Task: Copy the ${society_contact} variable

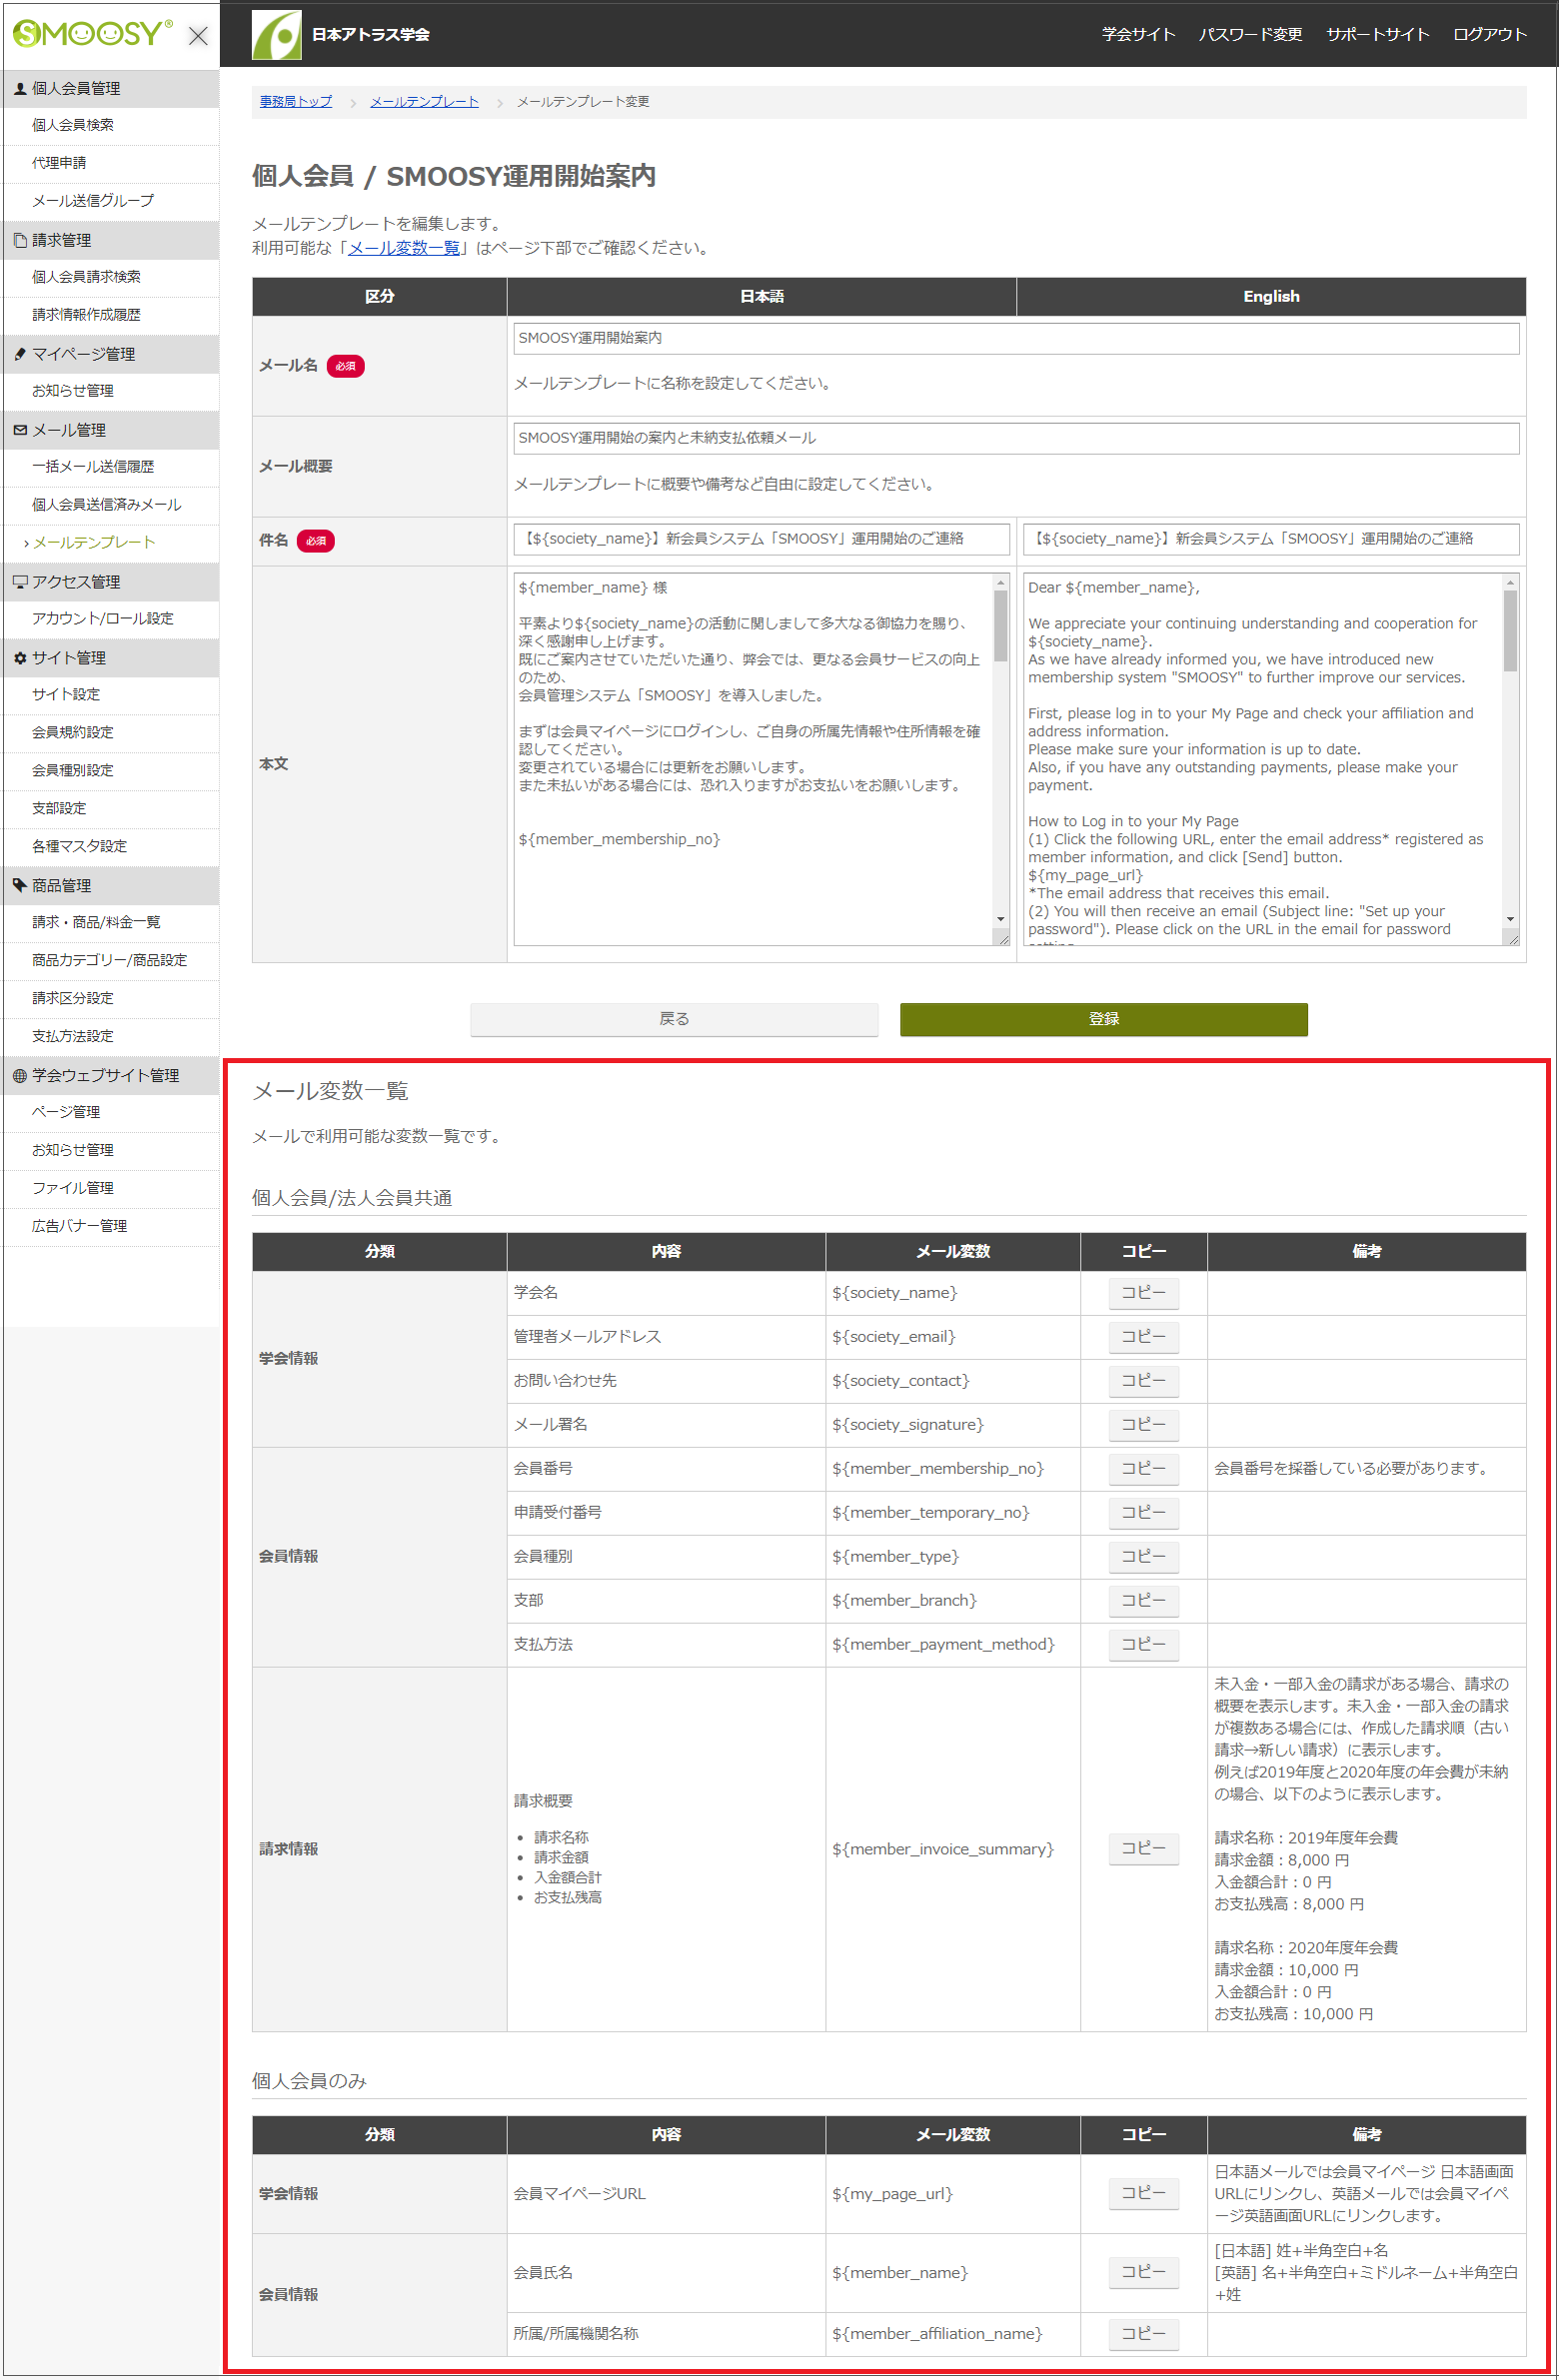Action: click(x=1144, y=1382)
